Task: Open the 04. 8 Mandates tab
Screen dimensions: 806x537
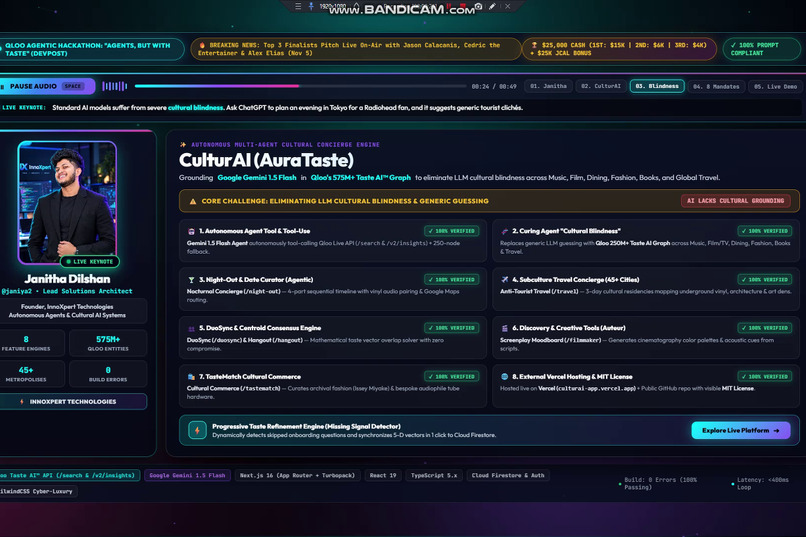Action: coord(716,86)
